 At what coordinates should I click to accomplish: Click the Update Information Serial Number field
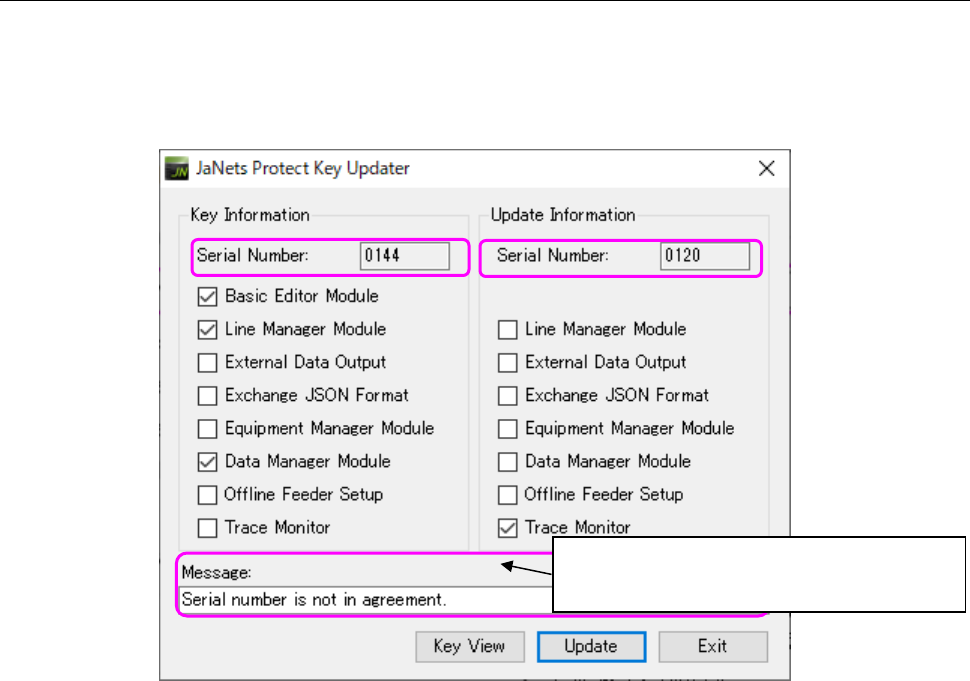[705, 256]
